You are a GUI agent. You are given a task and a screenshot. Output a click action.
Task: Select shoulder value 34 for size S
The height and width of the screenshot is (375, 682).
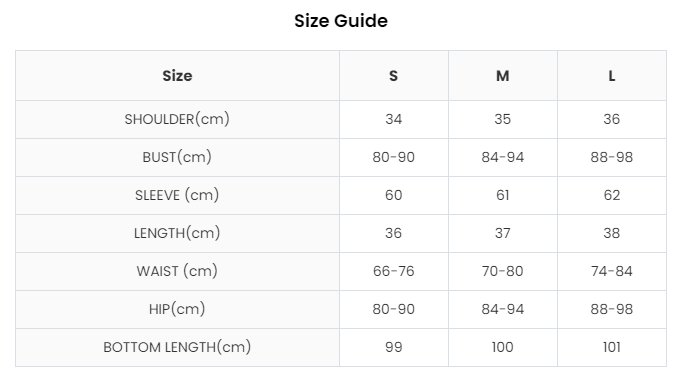[394, 119]
